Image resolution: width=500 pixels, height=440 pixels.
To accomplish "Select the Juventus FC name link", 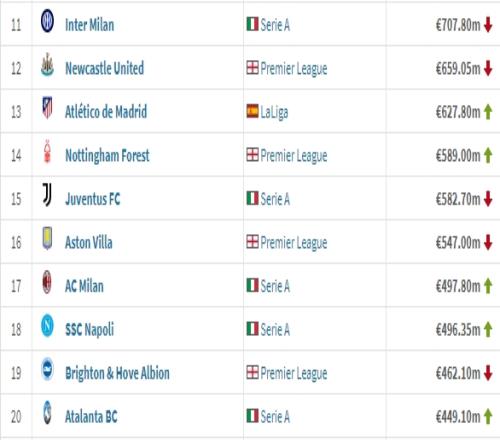I will (x=93, y=199).
